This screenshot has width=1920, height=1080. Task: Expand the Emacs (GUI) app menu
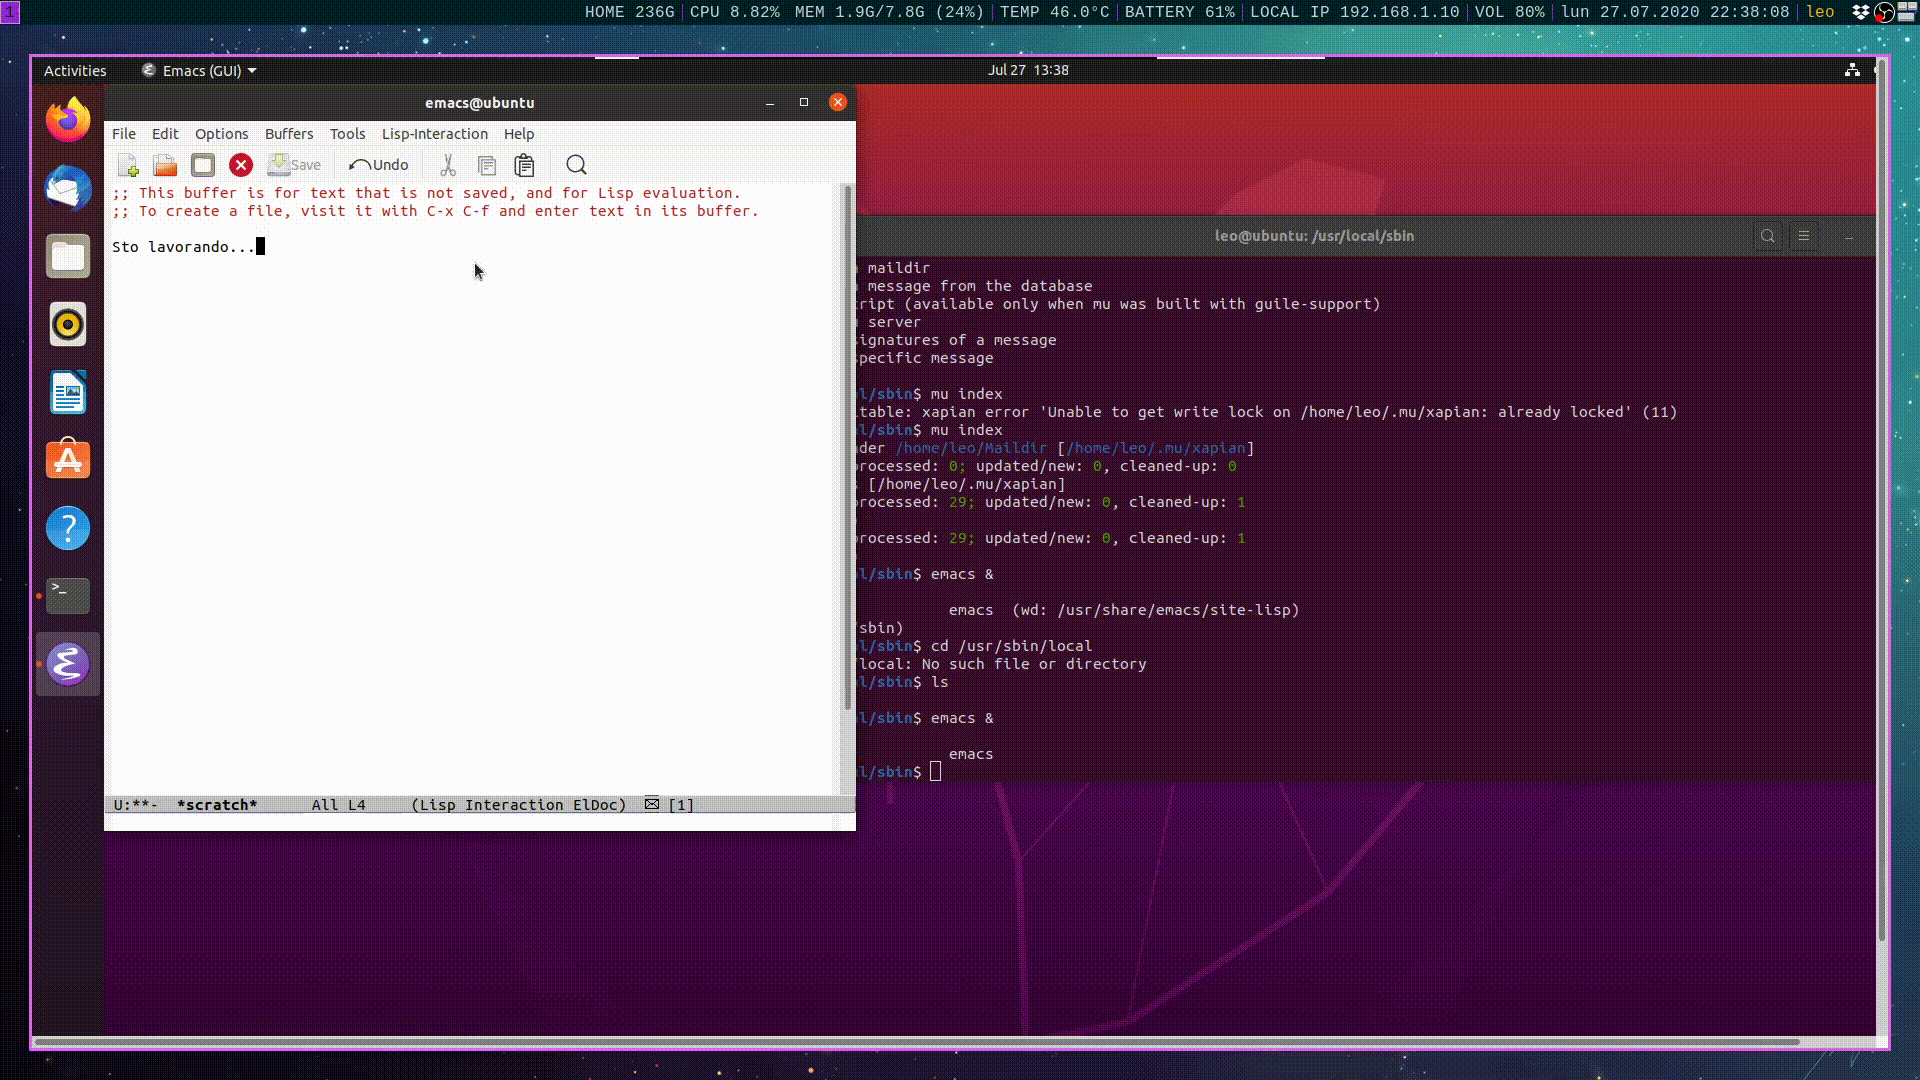[199, 70]
